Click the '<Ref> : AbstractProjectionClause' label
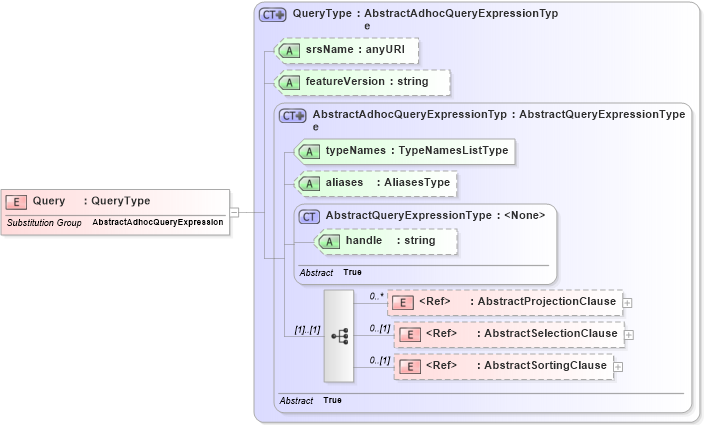The width and height of the screenshot is (704, 425). pos(517,301)
